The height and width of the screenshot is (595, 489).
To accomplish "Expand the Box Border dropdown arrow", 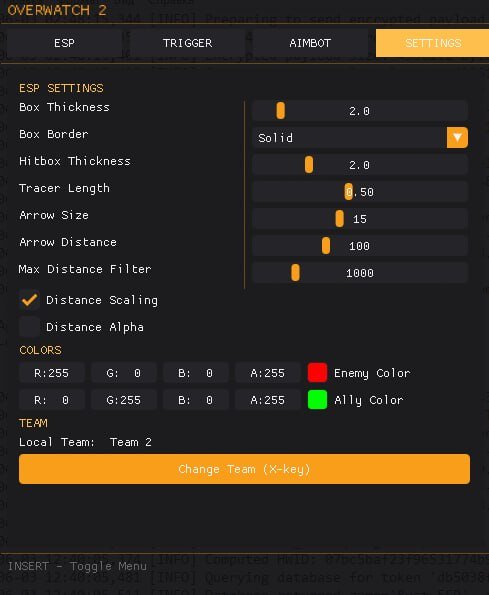I will point(457,137).
